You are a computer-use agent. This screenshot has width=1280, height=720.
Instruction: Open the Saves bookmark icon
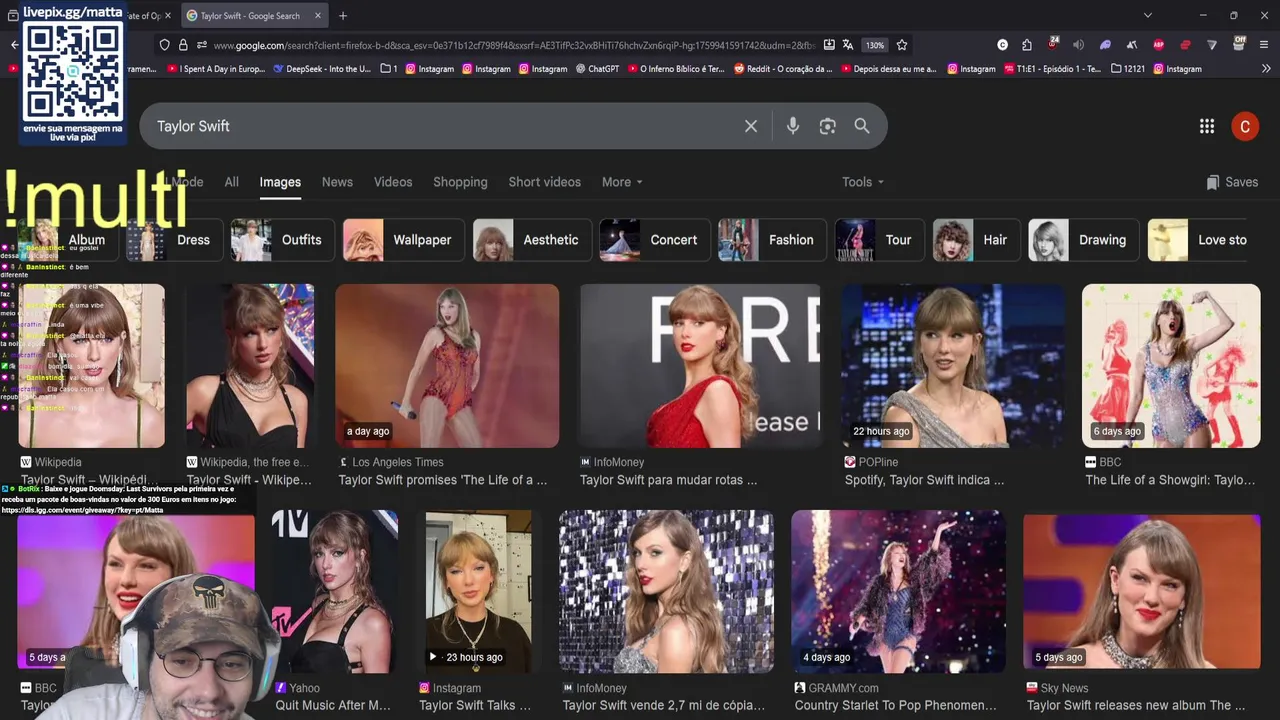click(1232, 182)
